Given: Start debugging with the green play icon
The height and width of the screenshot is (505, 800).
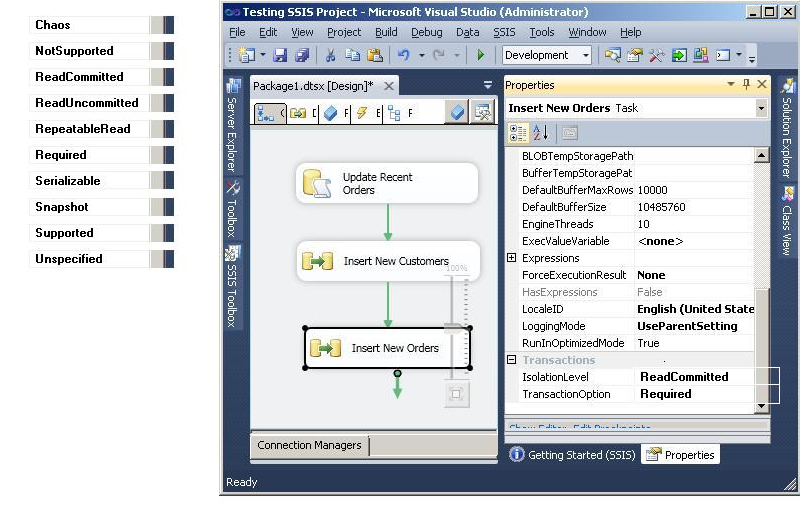Looking at the screenshot, I should 480,55.
